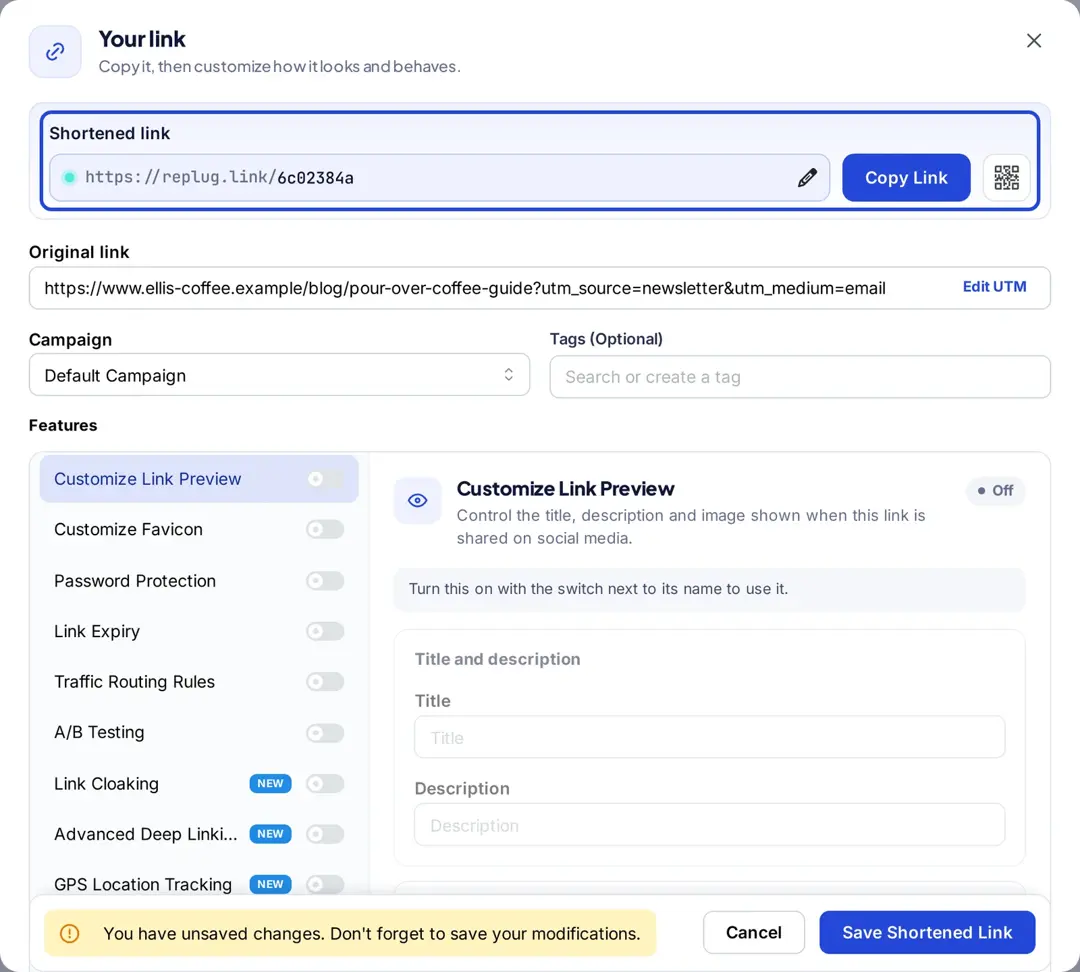Viewport: 1080px width, 972px height.
Task: Open the Campaign dropdown
Action: pos(279,375)
